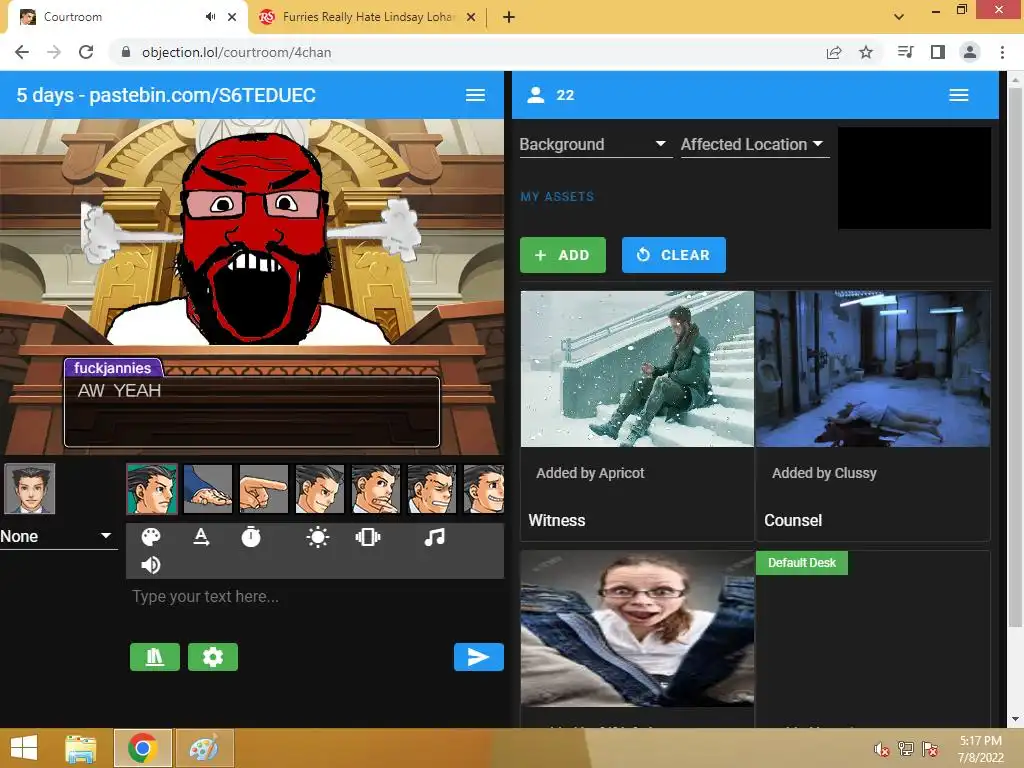Click the flash effect sun icon
This screenshot has height=768, width=1024.
[317, 537]
